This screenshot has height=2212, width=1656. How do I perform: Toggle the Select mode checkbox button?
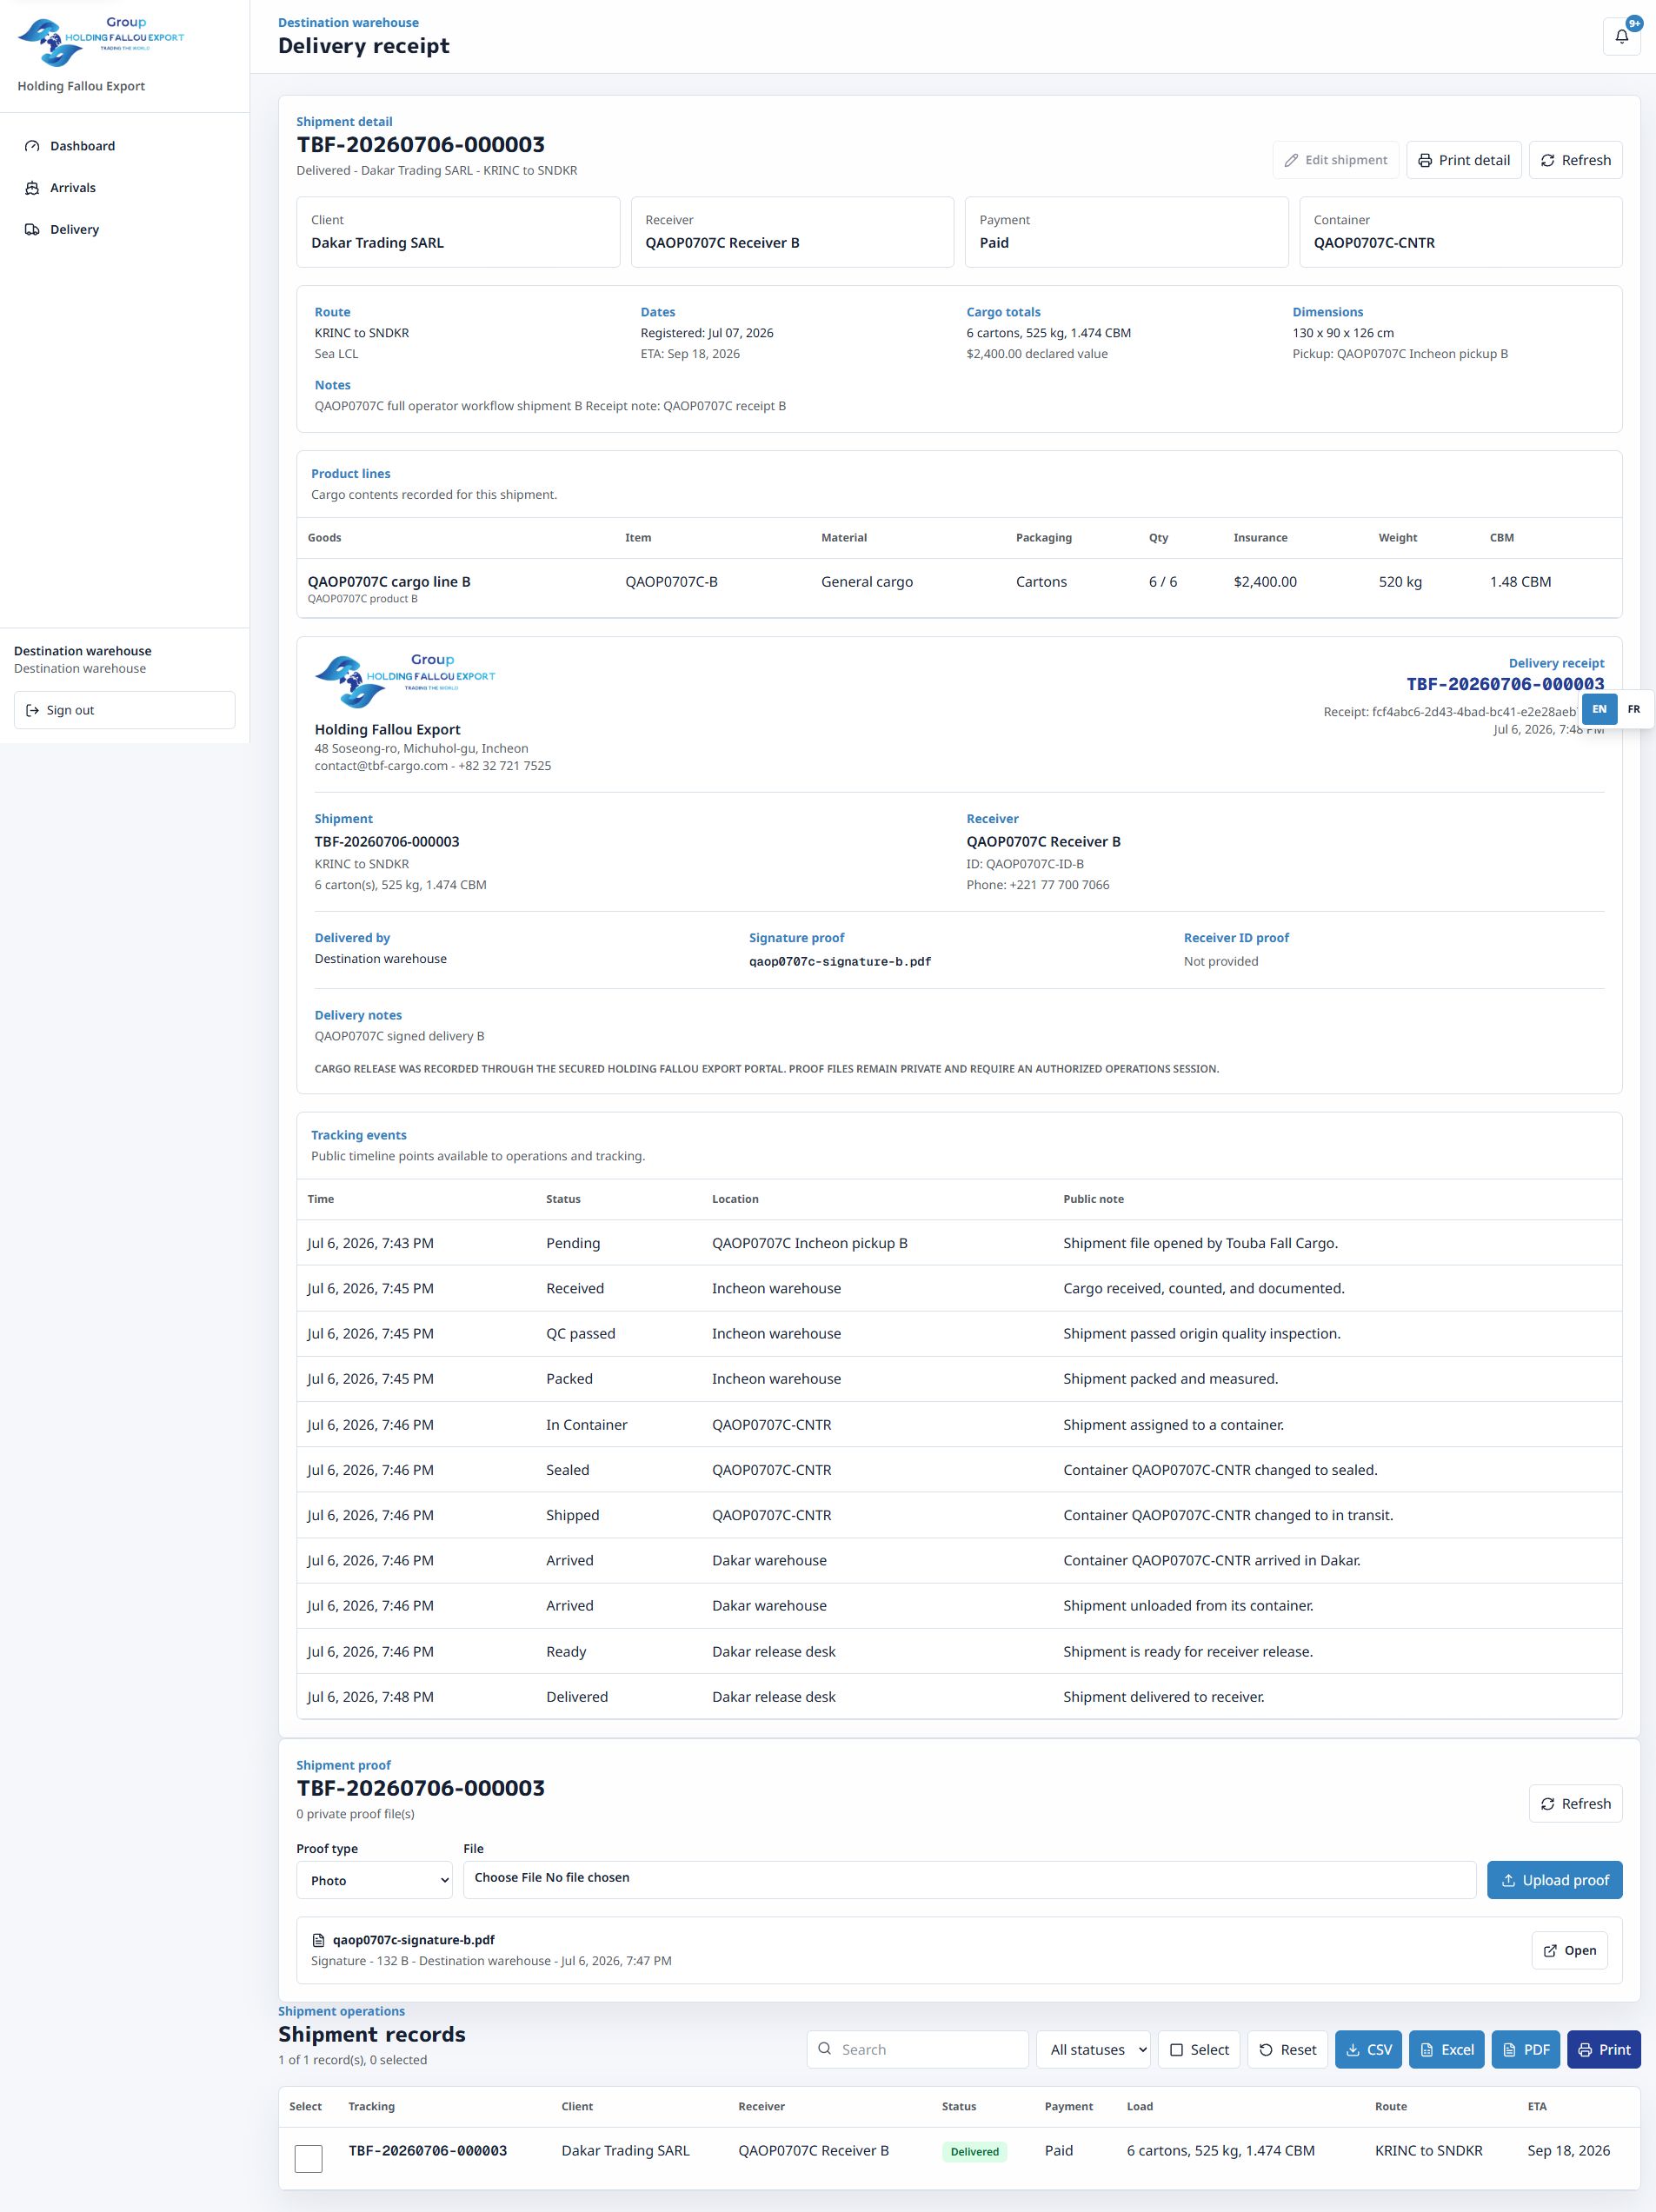tap(1199, 2049)
